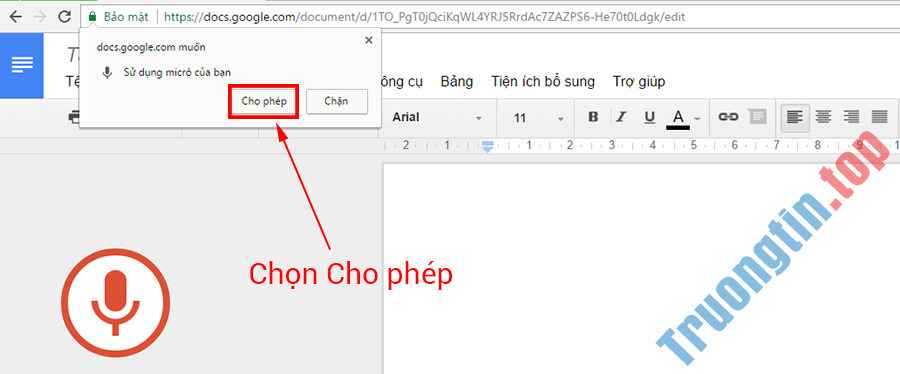Open the text color picker
This screenshot has width=900, height=374.
pyautogui.click(x=684, y=119)
